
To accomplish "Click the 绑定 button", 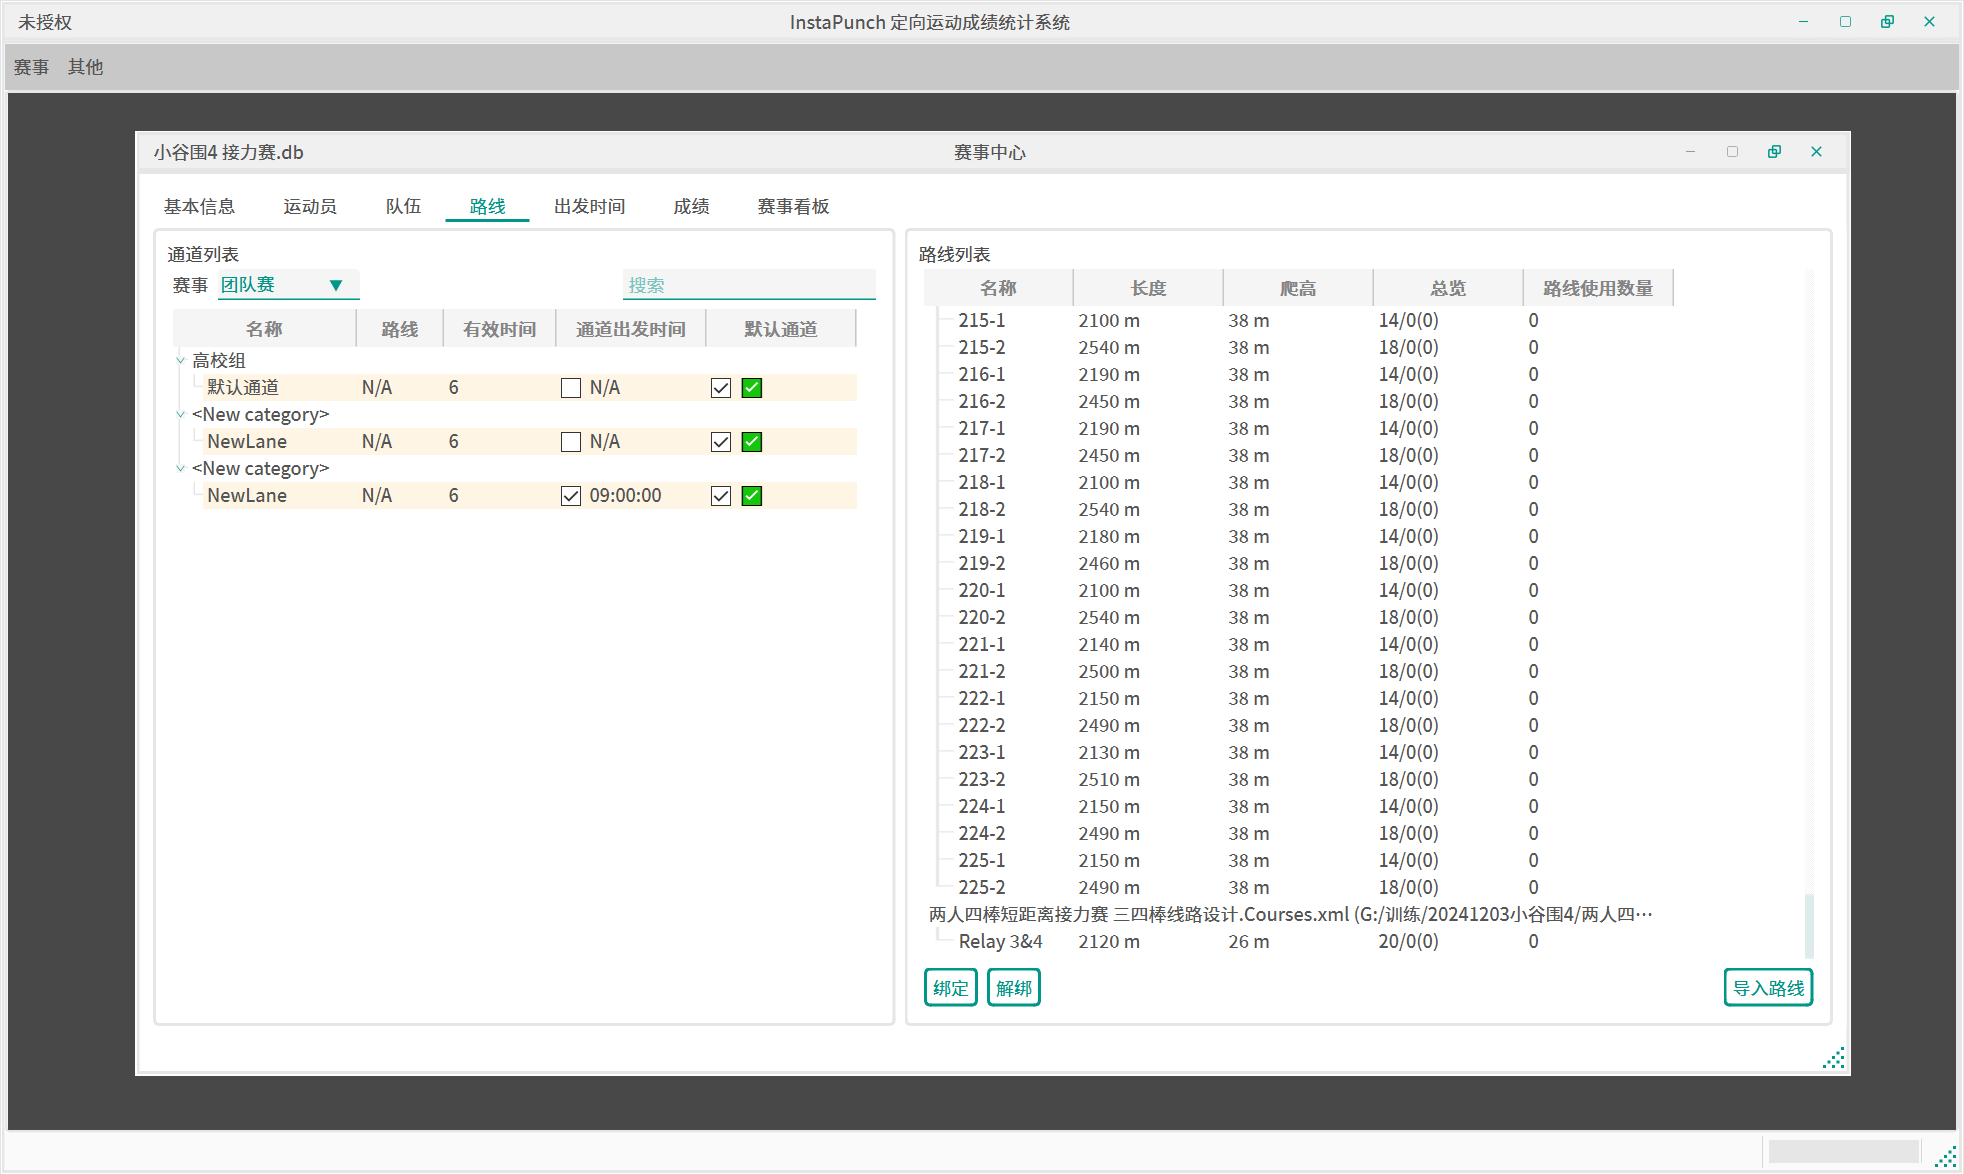I will click(x=950, y=988).
